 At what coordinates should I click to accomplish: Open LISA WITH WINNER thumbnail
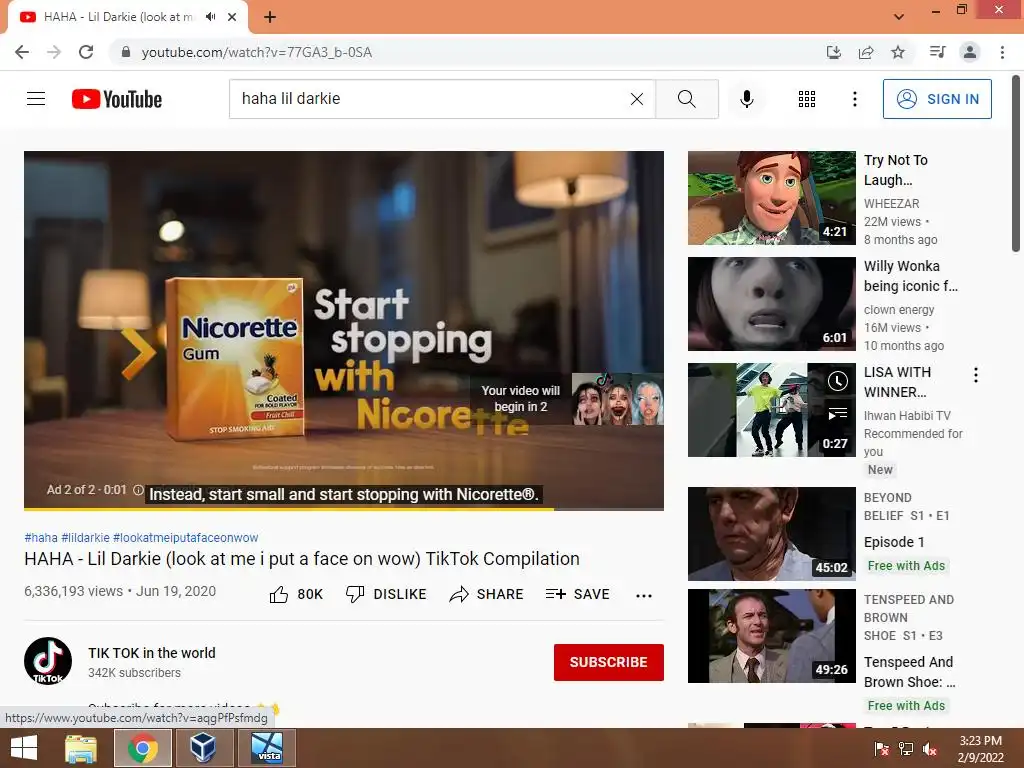pyautogui.click(x=771, y=409)
